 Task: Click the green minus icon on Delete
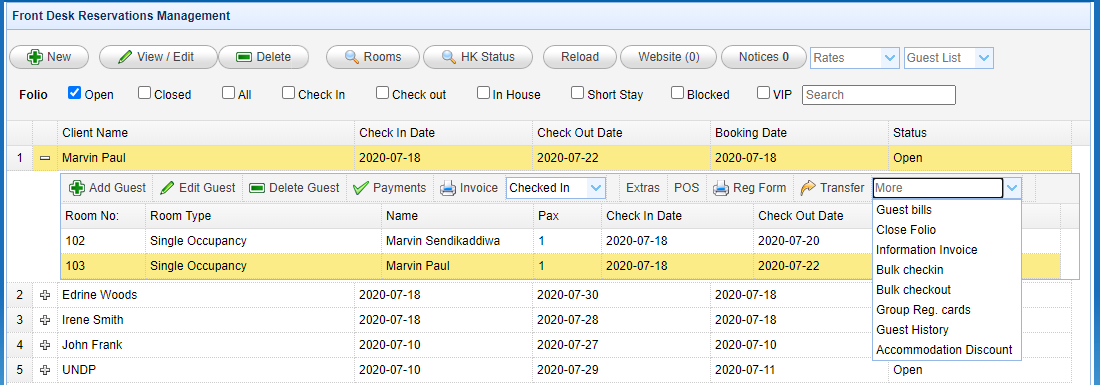click(243, 58)
